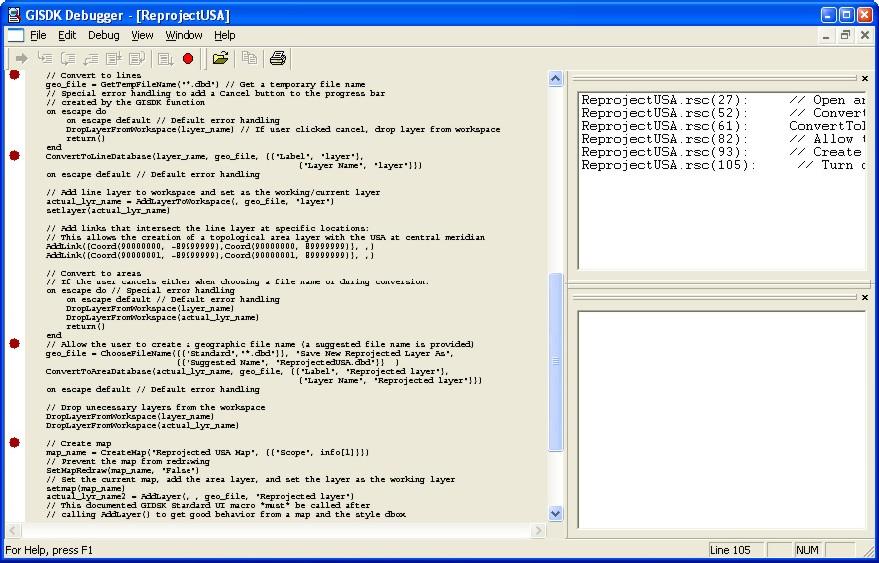
Task: Click the Open file folder icon
Action: [221, 58]
